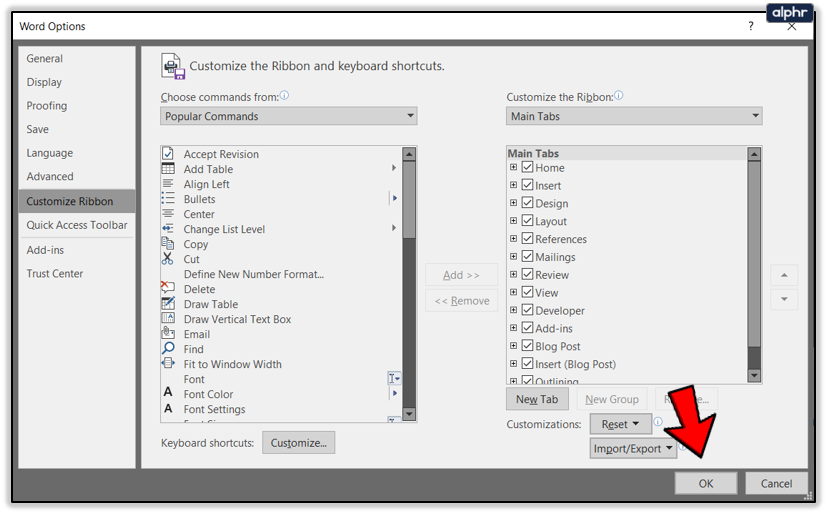The width and height of the screenshot is (827, 514).
Task: Click the Add Table grid icon
Action: coord(168,169)
